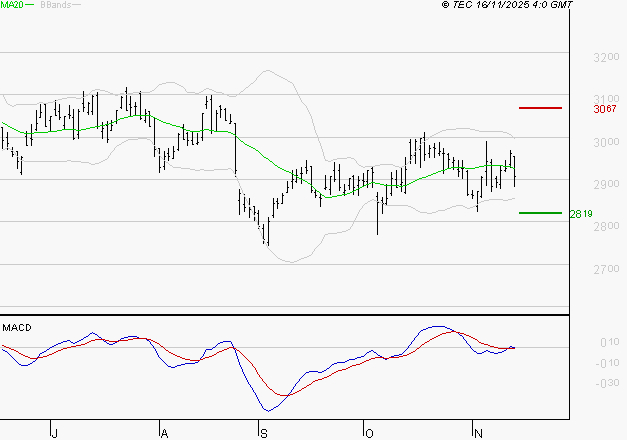Click the 0.10 MACD axis label

tap(609, 342)
